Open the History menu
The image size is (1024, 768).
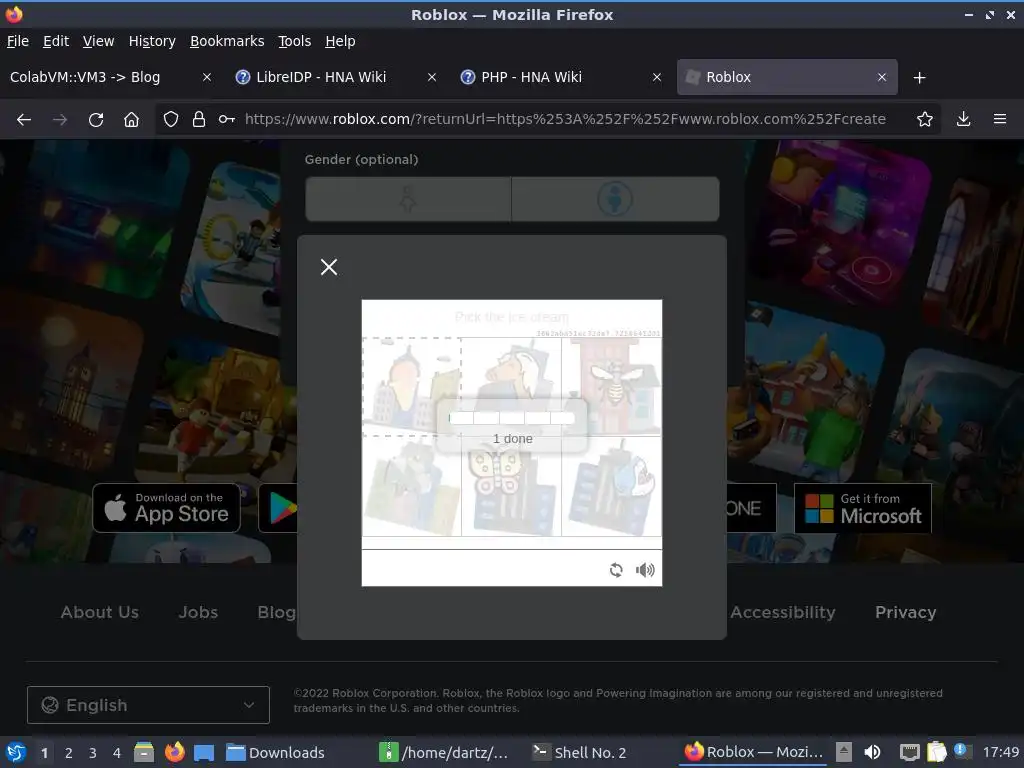click(x=152, y=41)
